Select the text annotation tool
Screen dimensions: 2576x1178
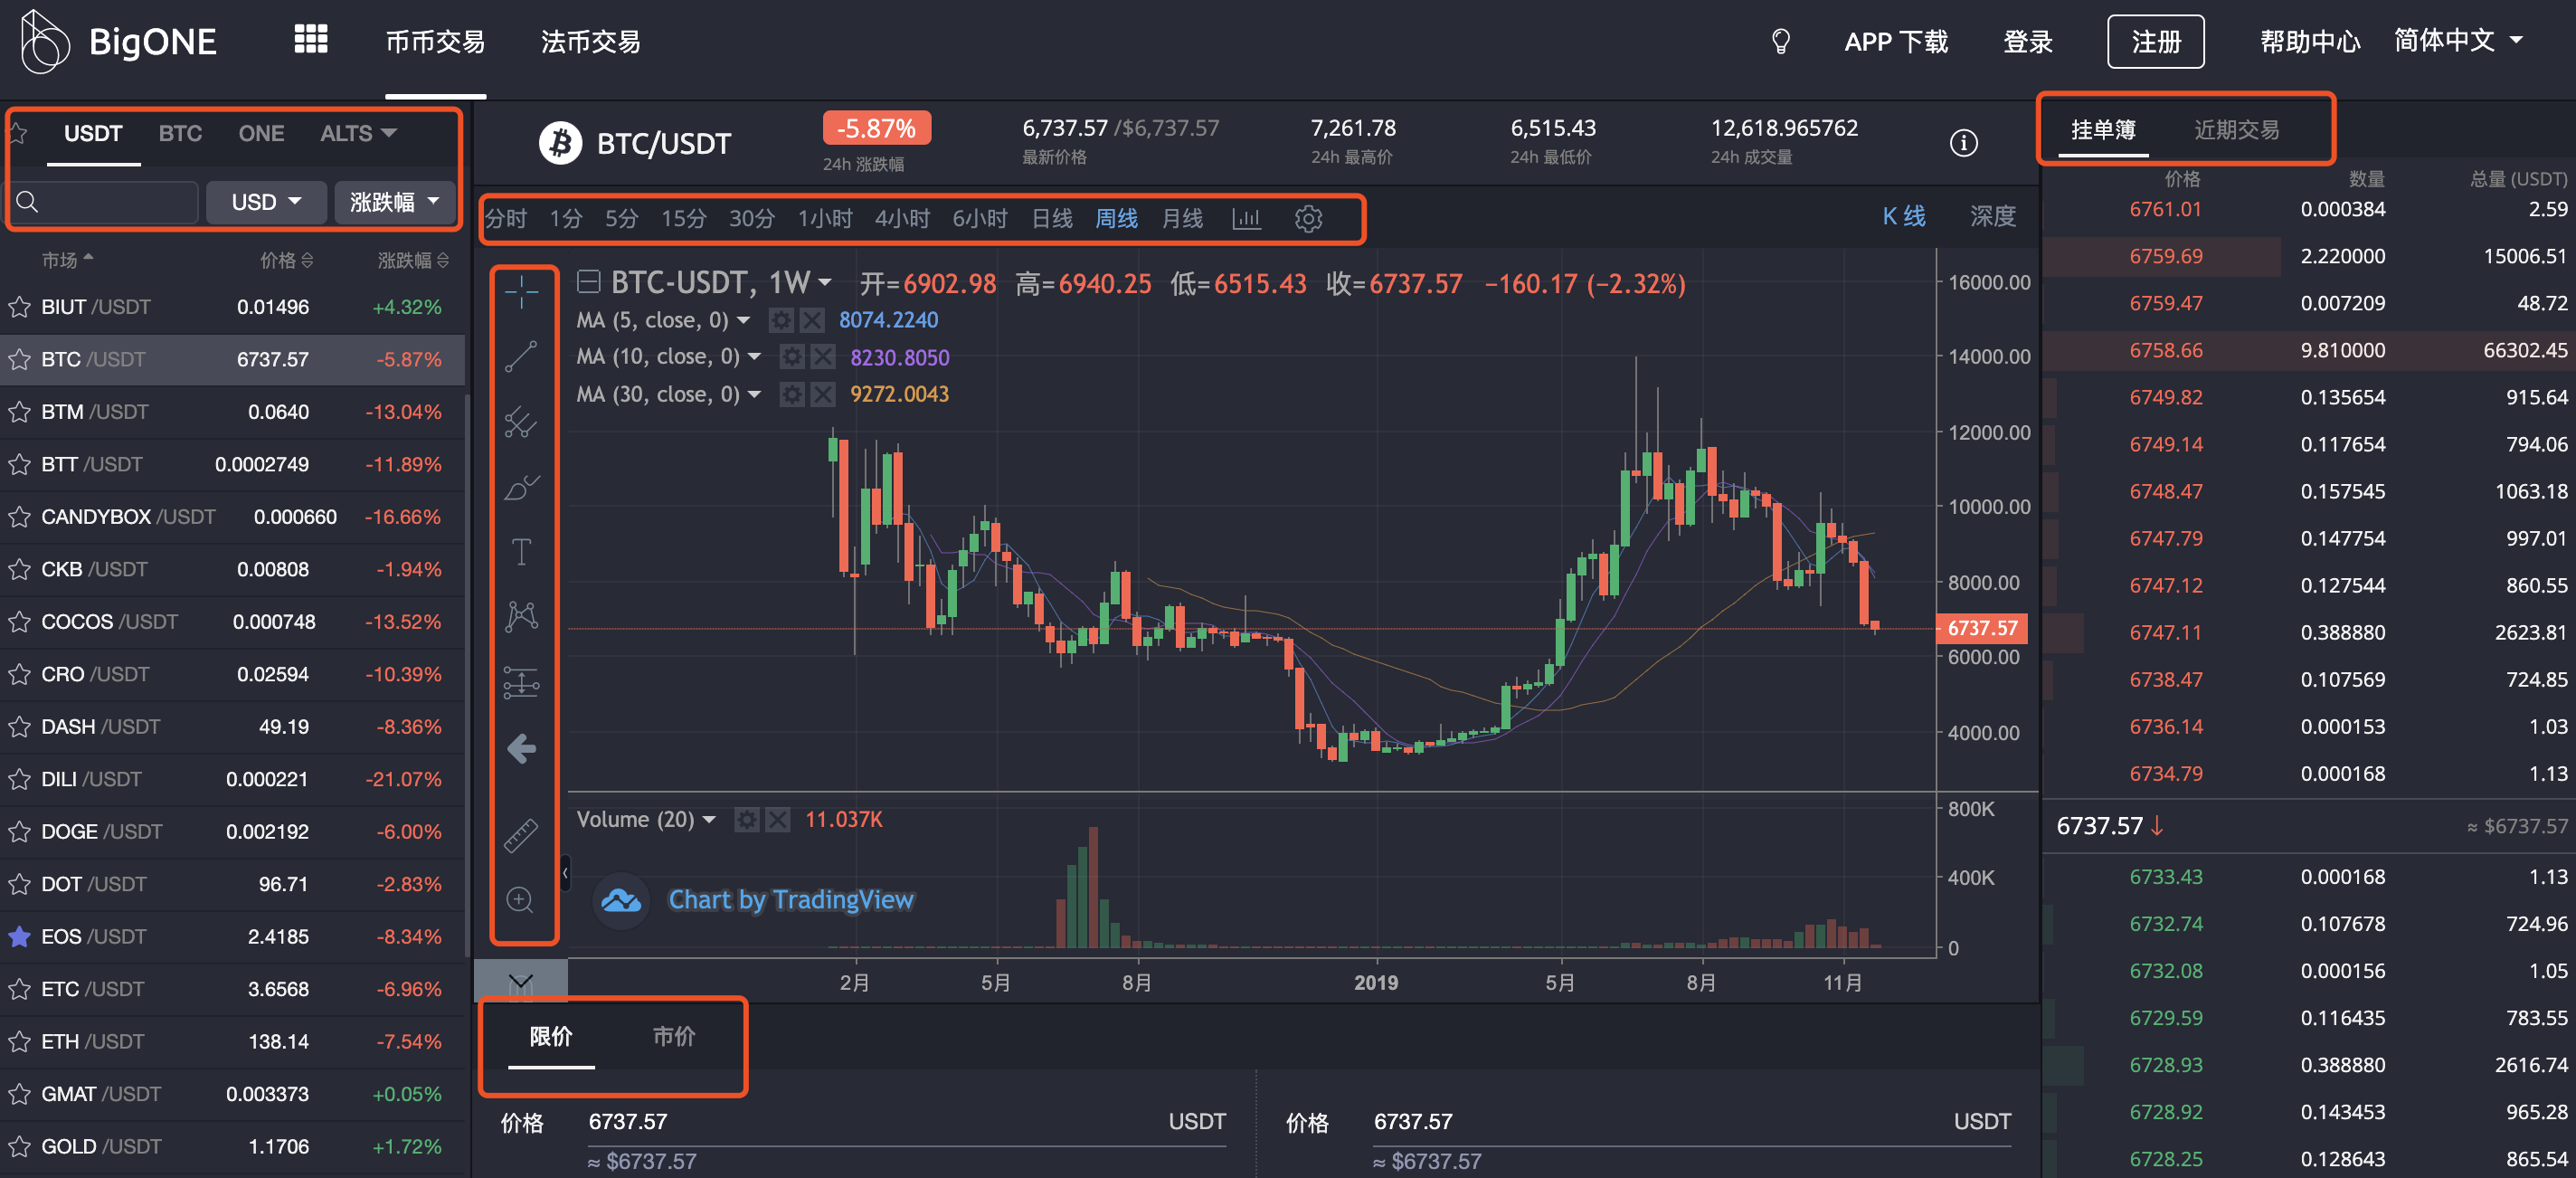521,551
